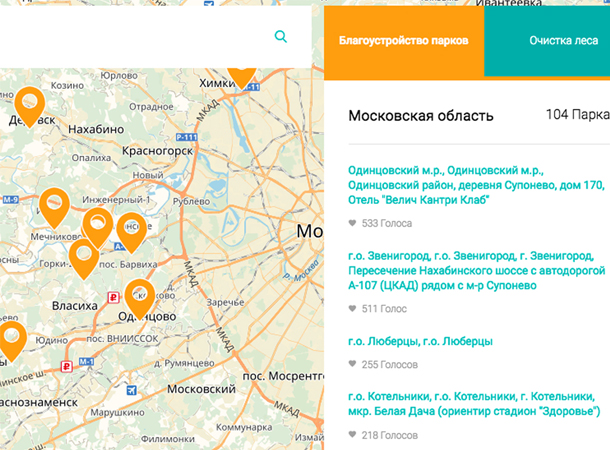Click the M-9 road shield

click(x=11, y=200)
